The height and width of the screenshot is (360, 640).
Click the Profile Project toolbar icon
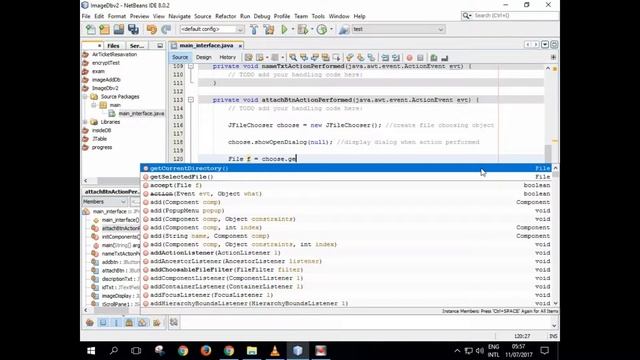[322, 29]
